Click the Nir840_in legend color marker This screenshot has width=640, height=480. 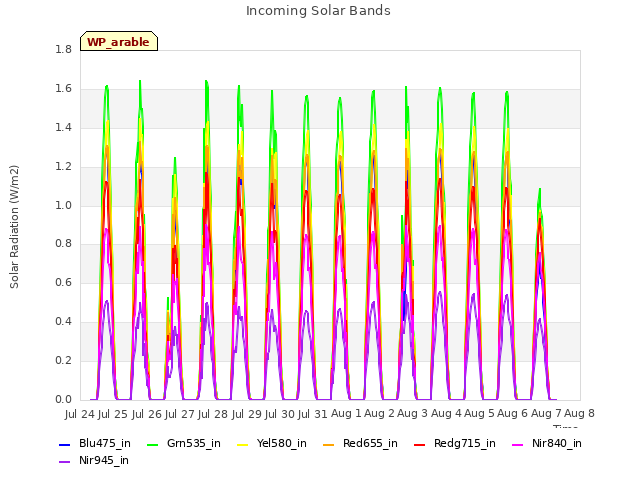point(518,444)
